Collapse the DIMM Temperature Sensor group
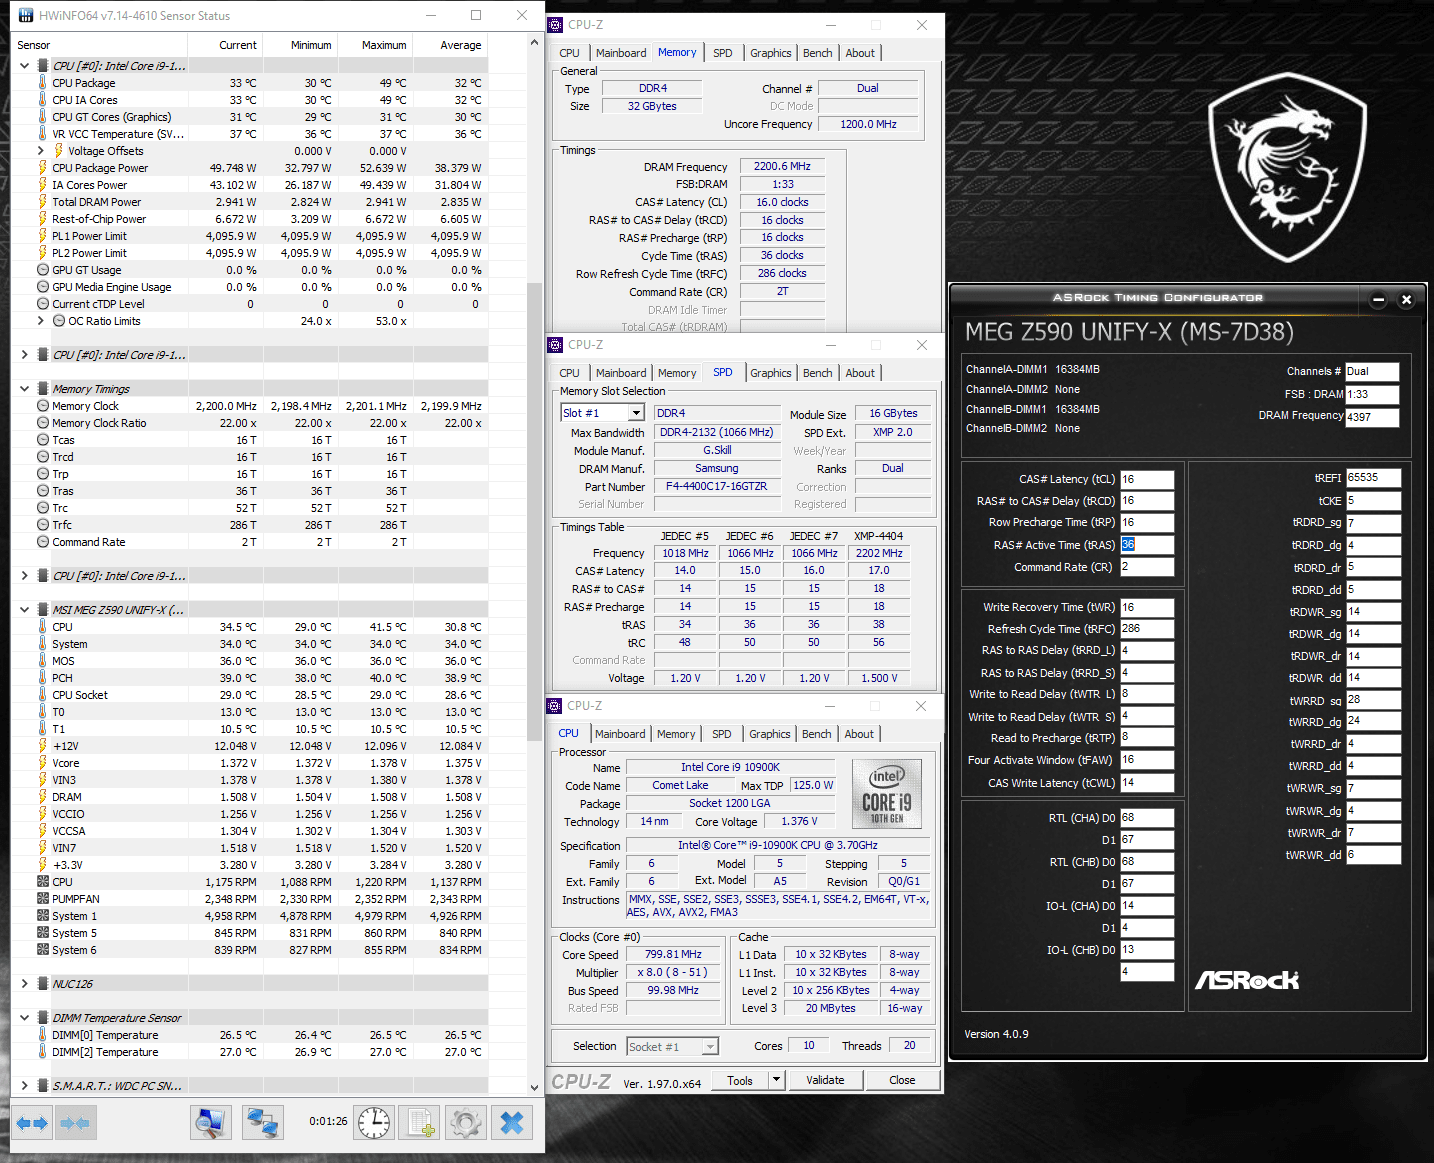This screenshot has height=1163, width=1434. point(25,1018)
